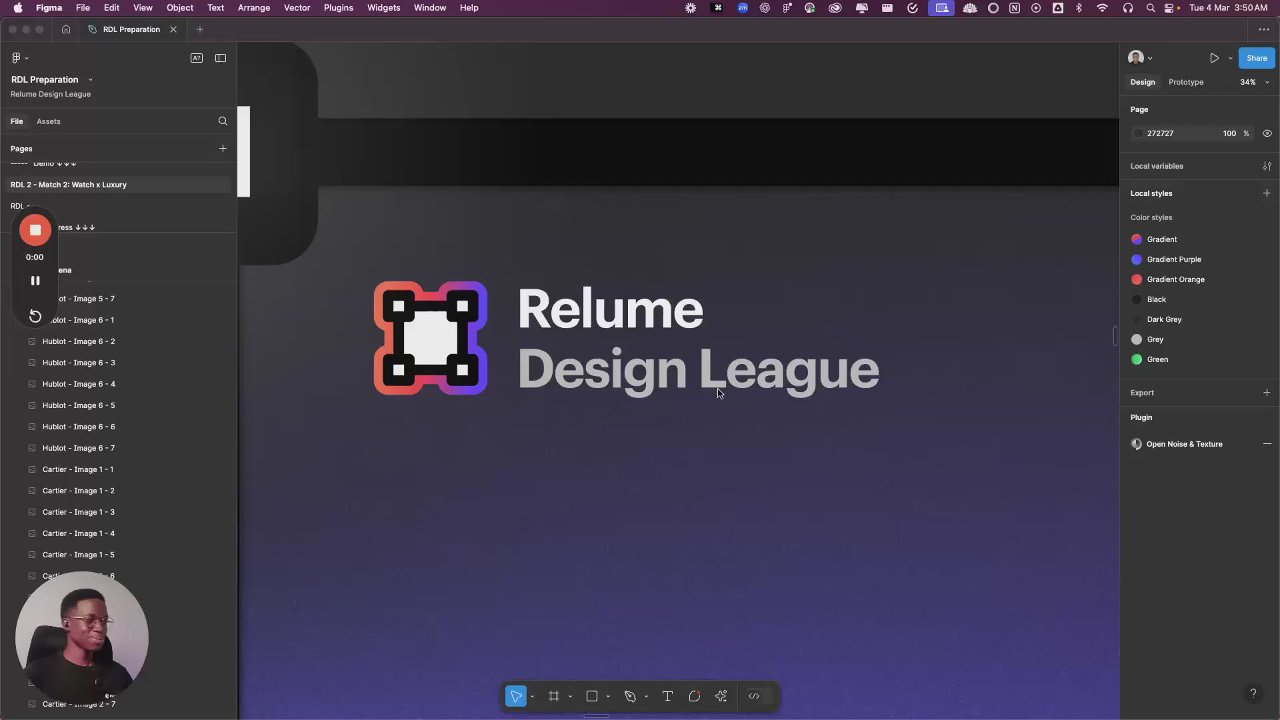Open the Edit menu
This screenshot has width=1280, height=720.
click(x=112, y=8)
